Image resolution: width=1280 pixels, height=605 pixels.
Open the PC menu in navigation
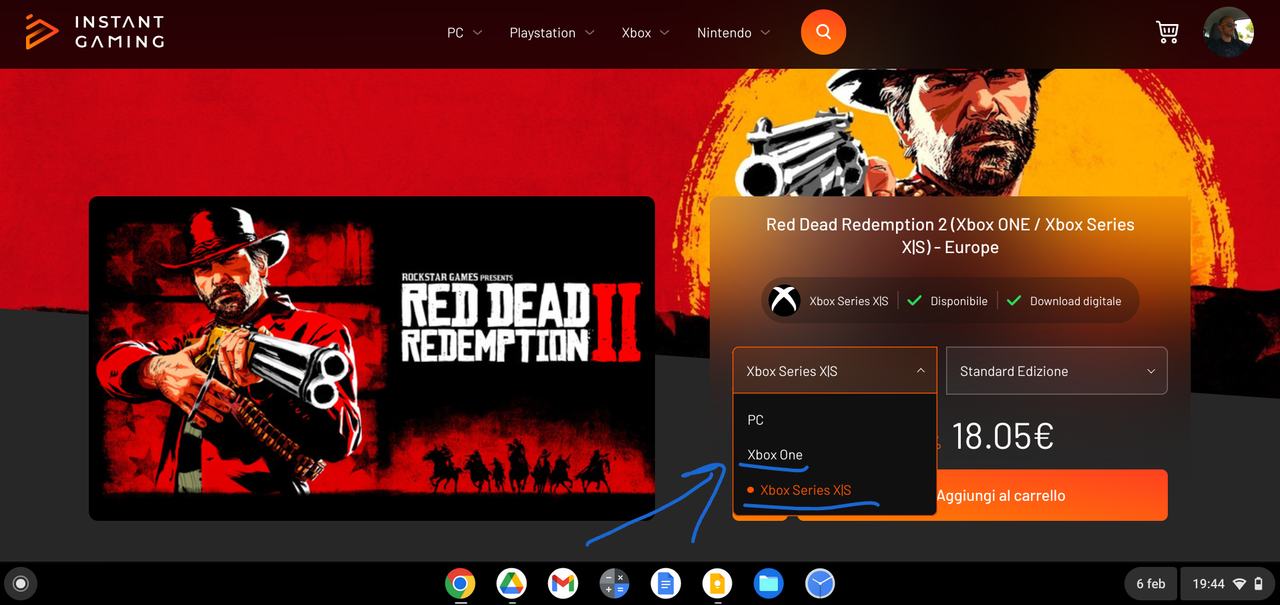[x=464, y=33]
